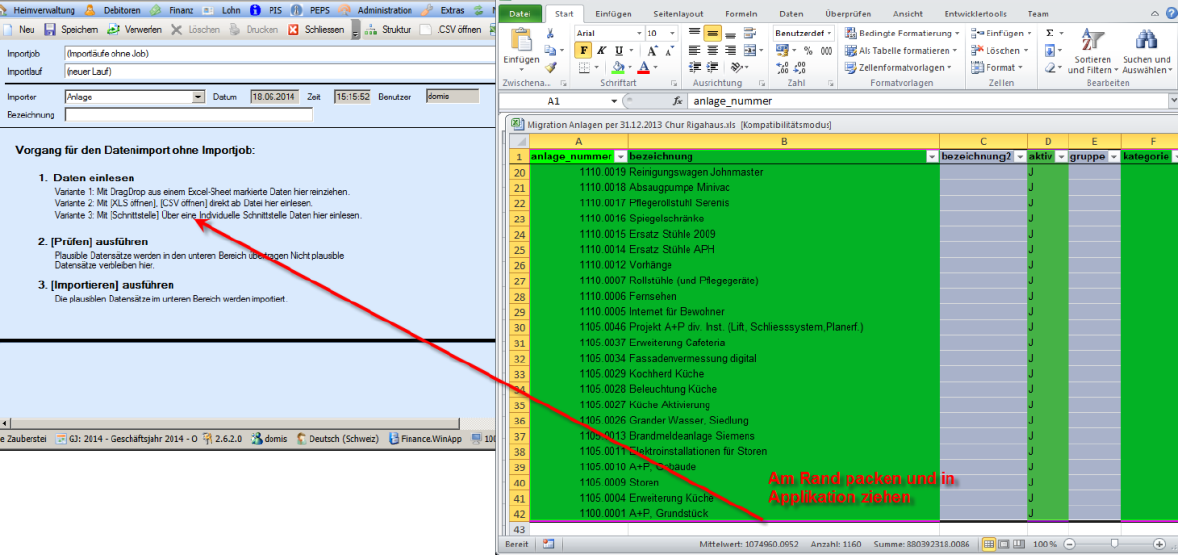Click Bedingte Formatierung button
Screen dimensions: 1178x555
[902, 33]
